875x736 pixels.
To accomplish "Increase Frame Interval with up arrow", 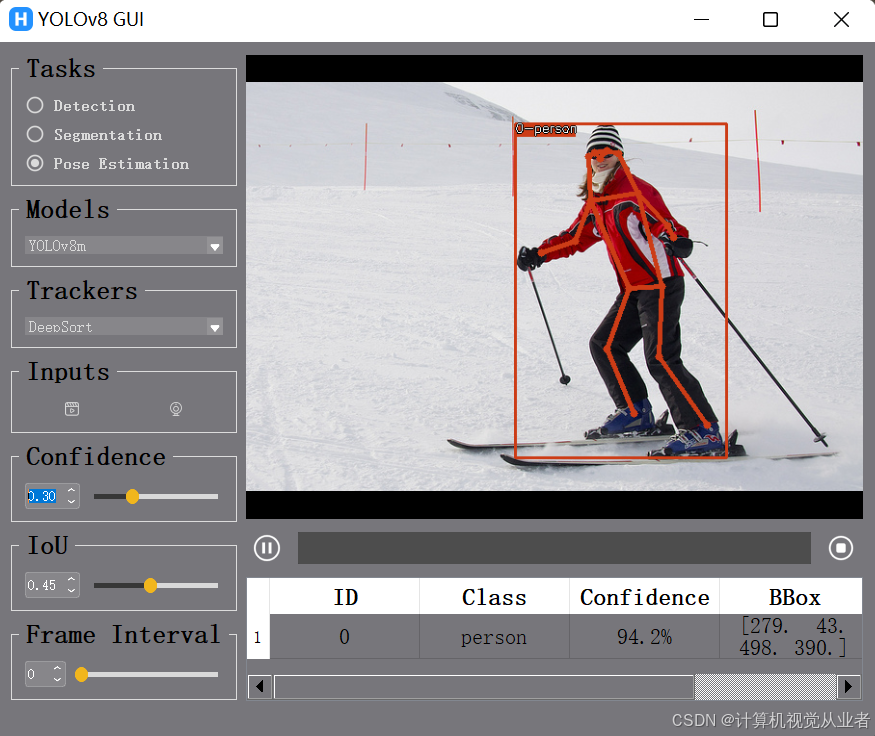I will tap(57, 668).
